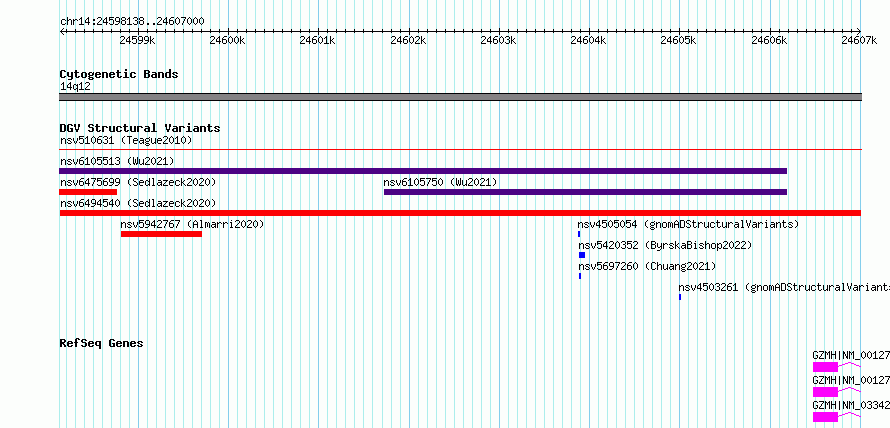Click the nsv4505054 gnomAD variant label
The image size is (890, 428).
click(688, 224)
